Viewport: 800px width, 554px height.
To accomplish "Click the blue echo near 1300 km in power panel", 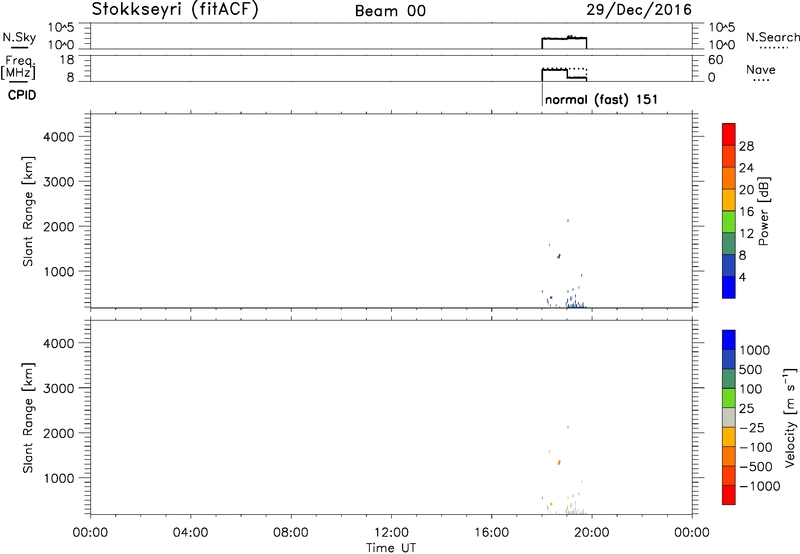I will tap(559, 256).
